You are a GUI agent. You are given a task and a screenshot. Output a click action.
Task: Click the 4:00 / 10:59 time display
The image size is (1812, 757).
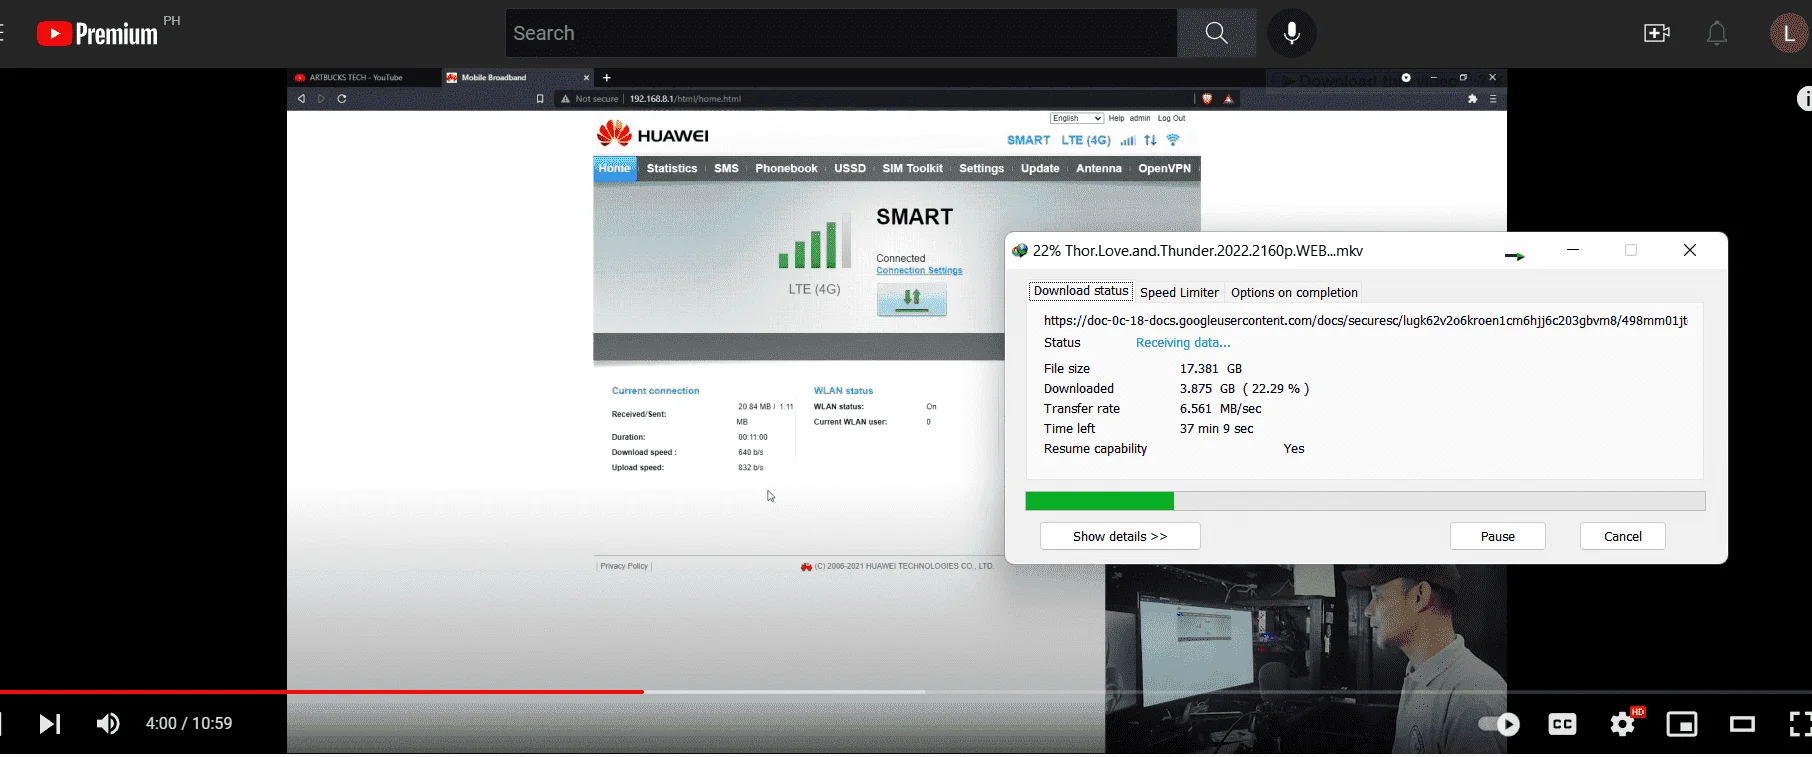189,723
